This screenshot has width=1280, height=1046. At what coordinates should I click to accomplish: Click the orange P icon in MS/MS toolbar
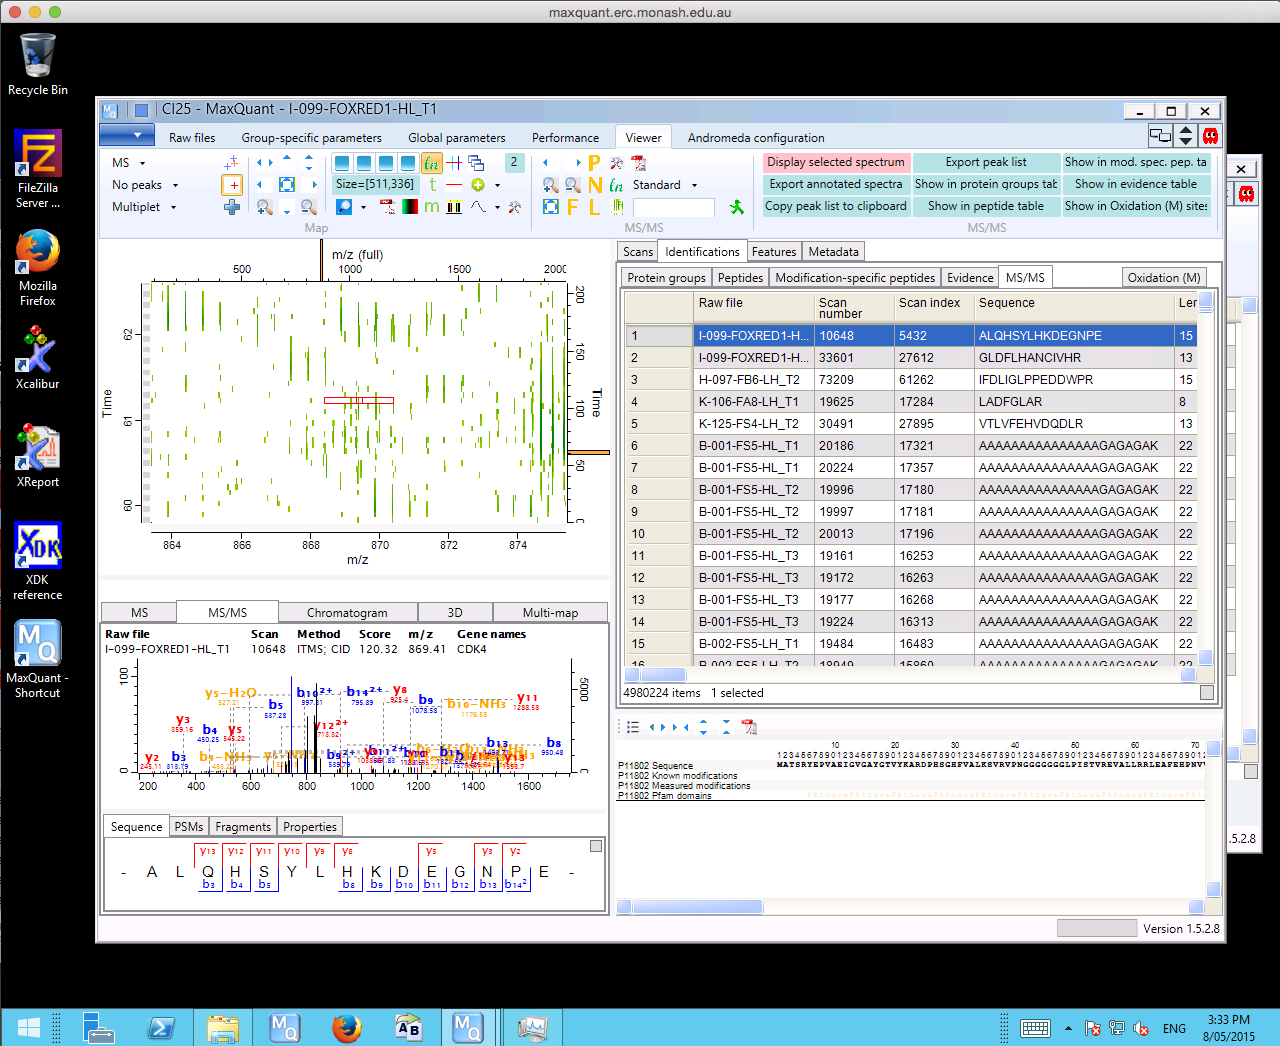click(594, 162)
